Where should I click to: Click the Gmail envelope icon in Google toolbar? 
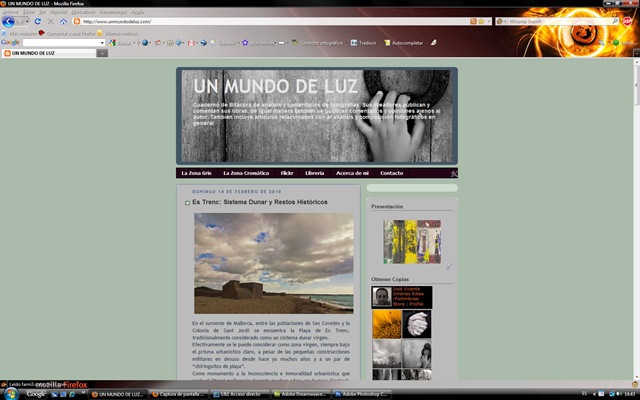191,43
